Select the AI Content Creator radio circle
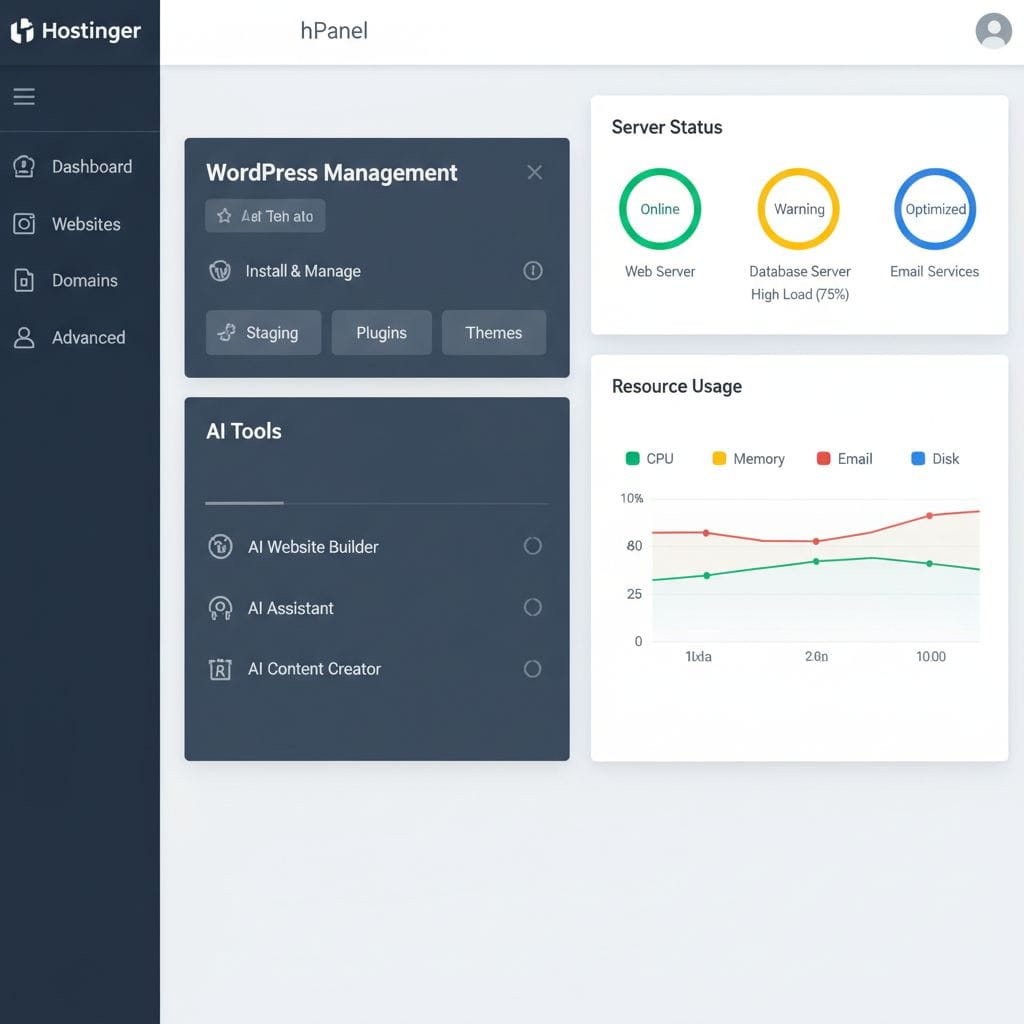The height and width of the screenshot is (1024, 1024). (533, 669)
